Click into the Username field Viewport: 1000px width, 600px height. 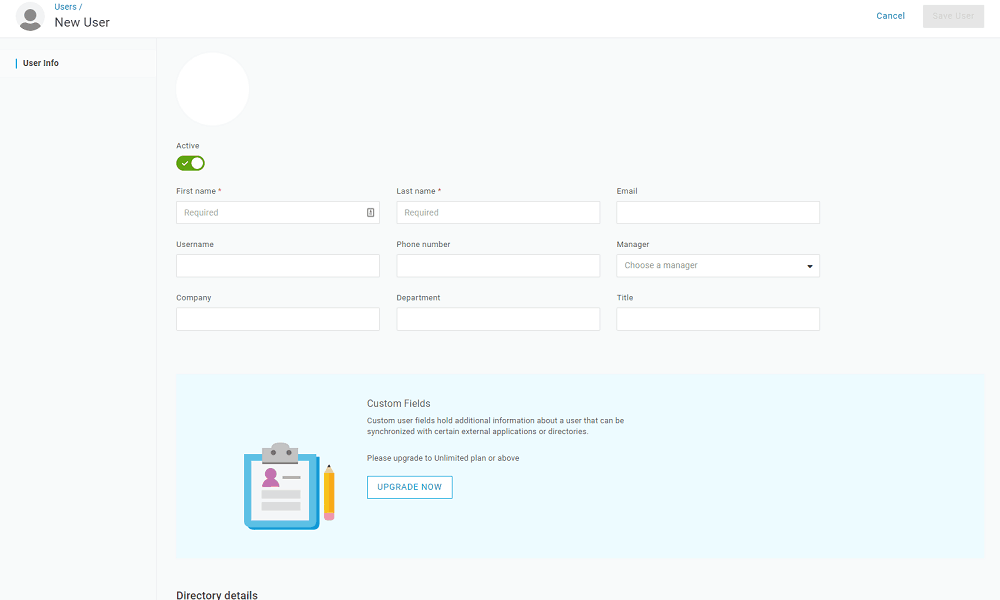[277, 265]
